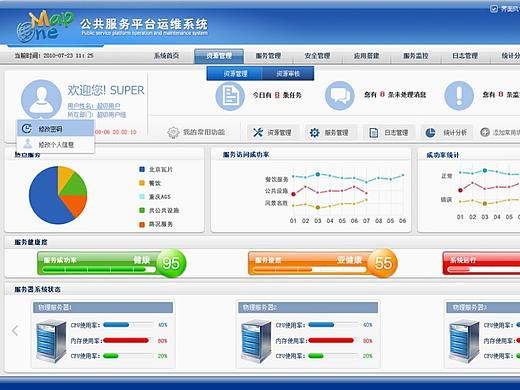The width and height of the screenshot is (520, 390).
Task: Click the light blue 重庆AGS legend swatch
Action: [142, 197]
